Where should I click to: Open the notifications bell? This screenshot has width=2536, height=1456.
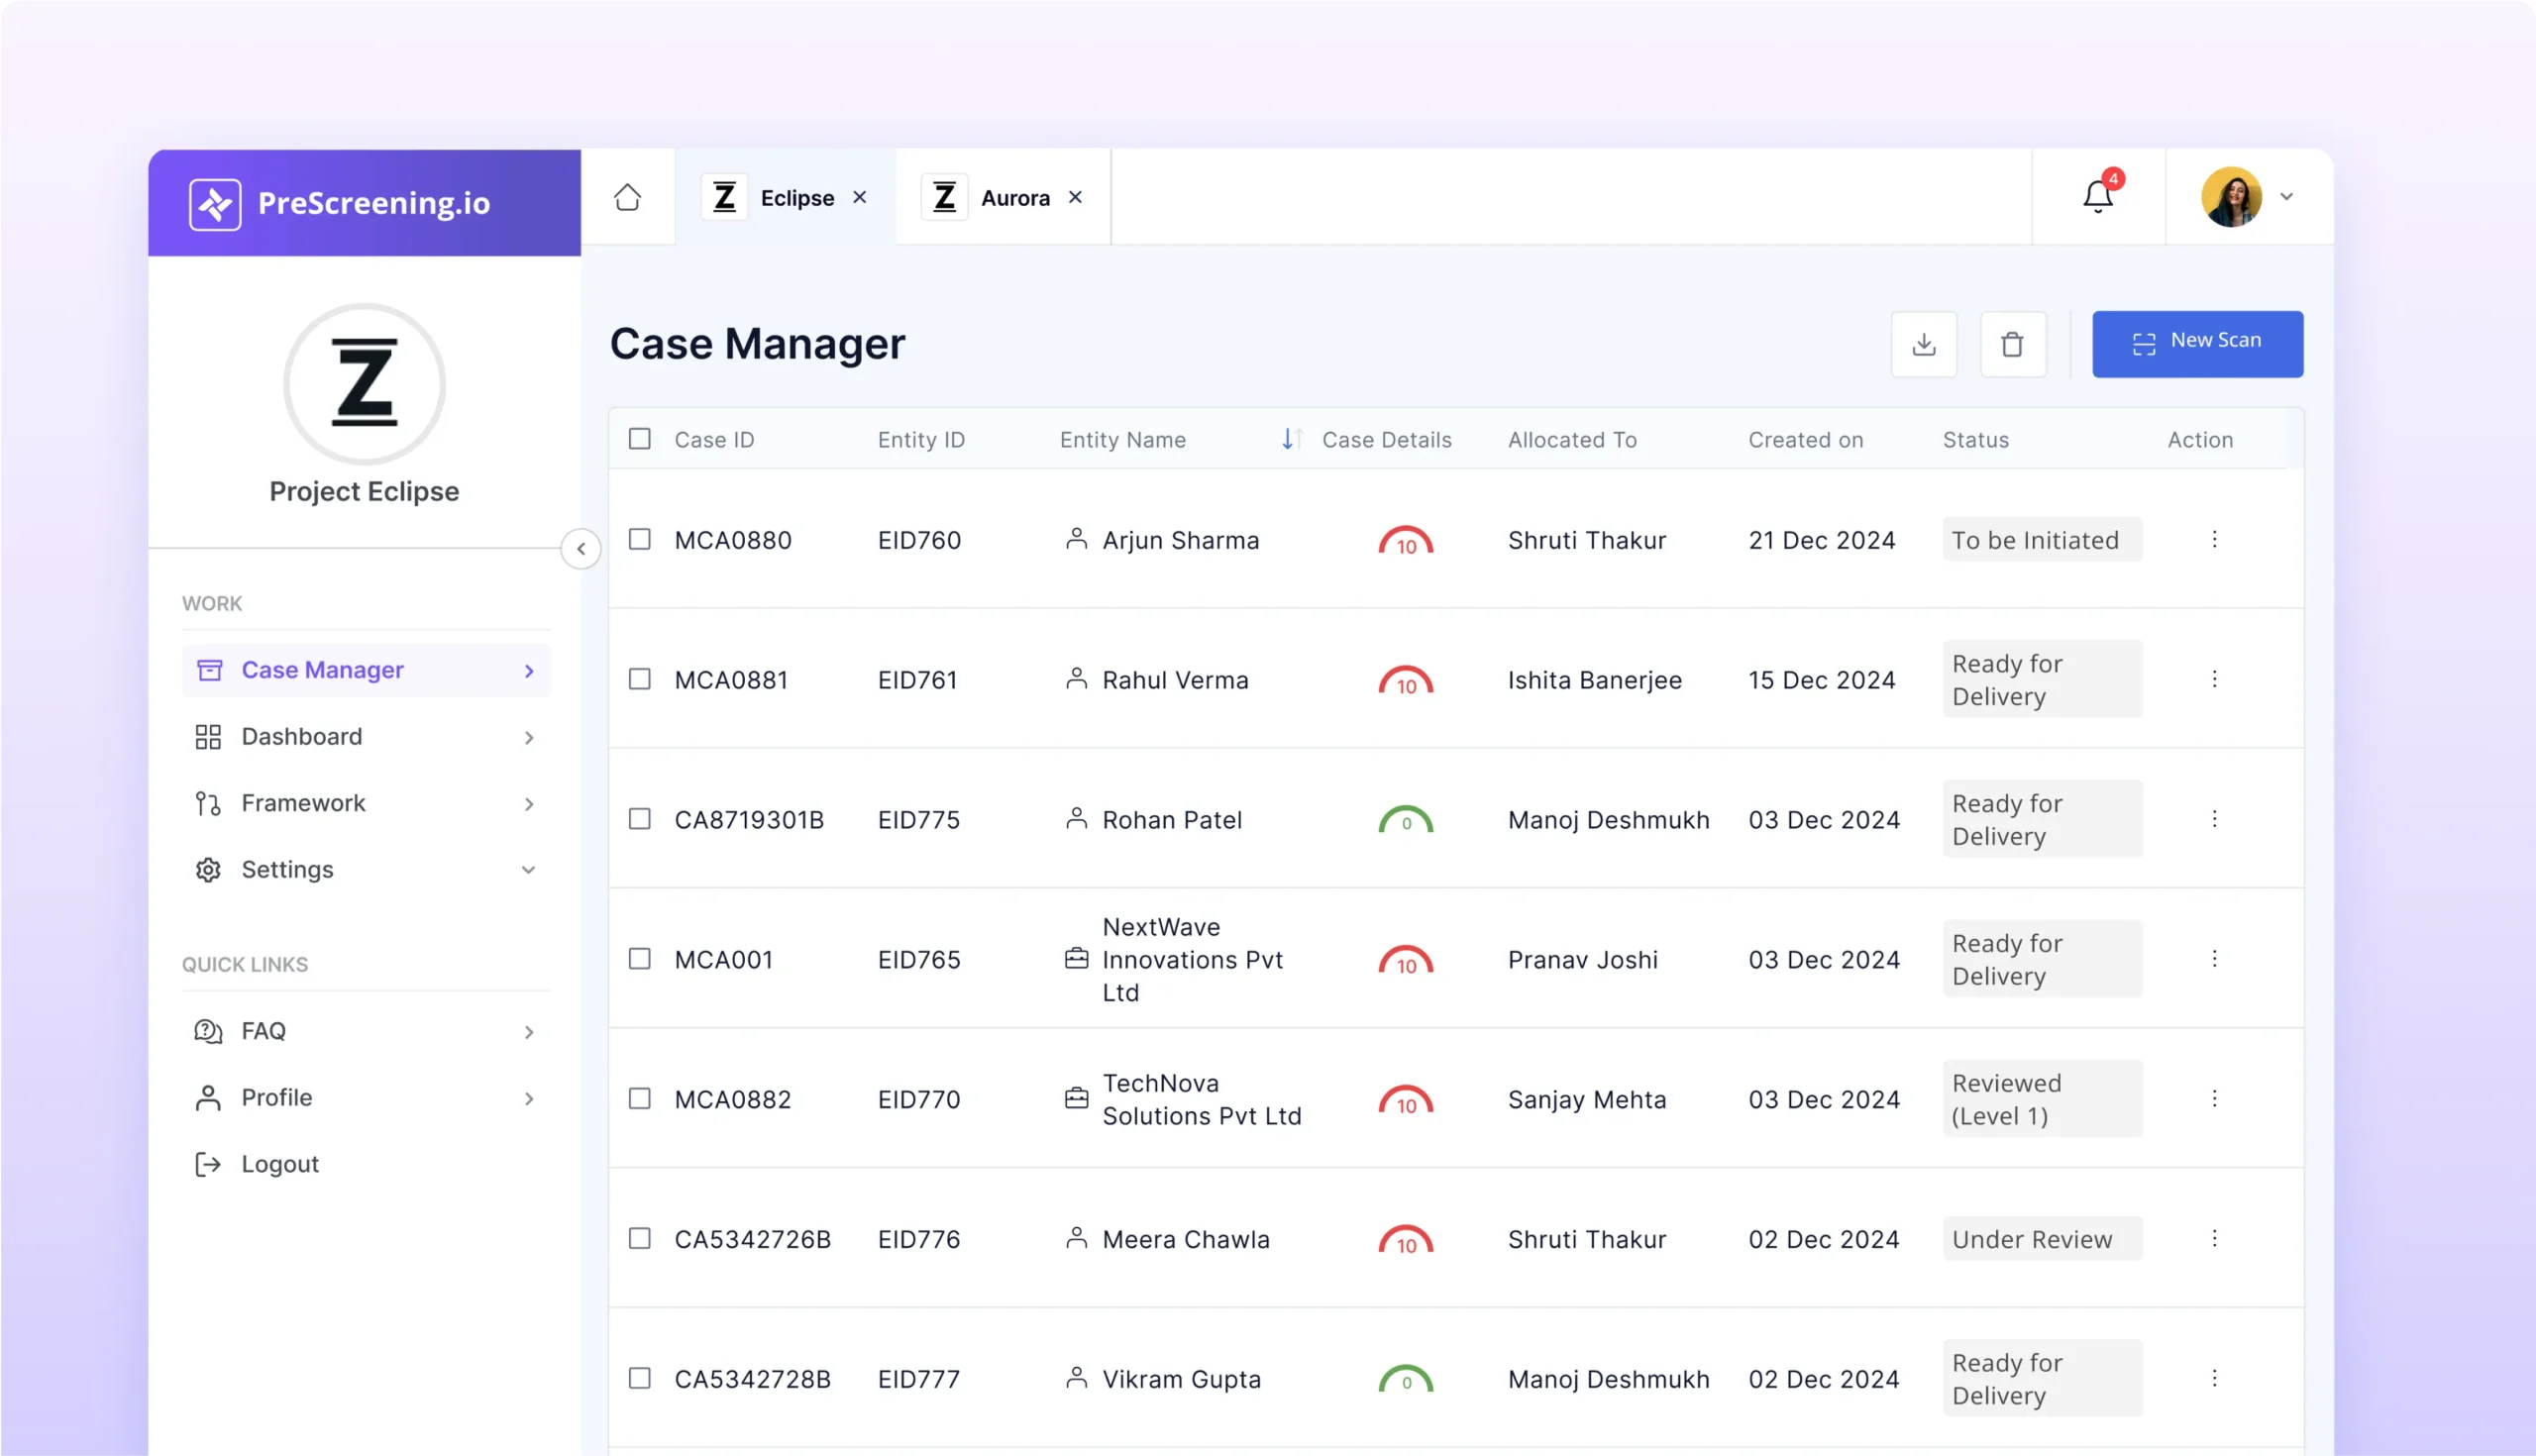[2097, 196]
